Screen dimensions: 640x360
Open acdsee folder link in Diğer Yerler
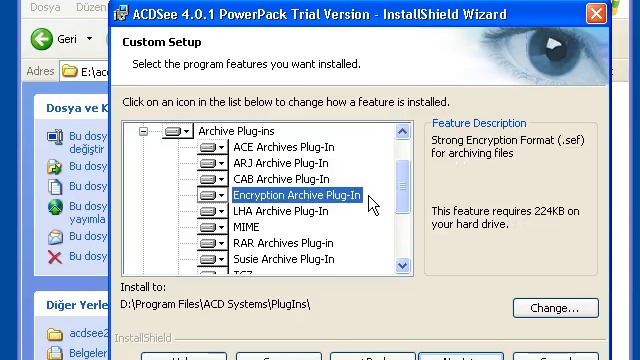click(x=89, y=333)
